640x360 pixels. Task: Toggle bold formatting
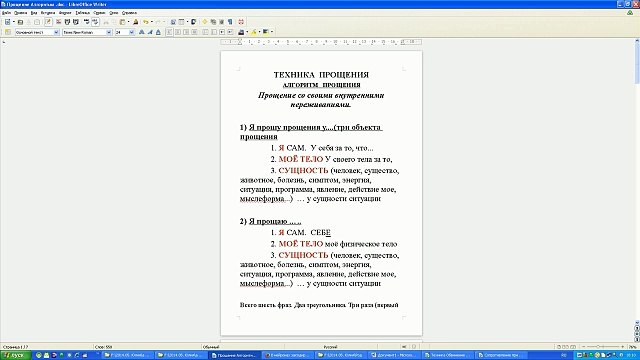coord(142,32)
